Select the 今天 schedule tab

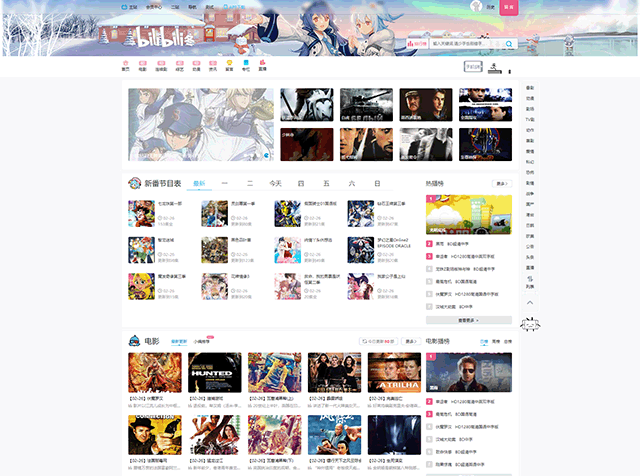coord(276,183)
